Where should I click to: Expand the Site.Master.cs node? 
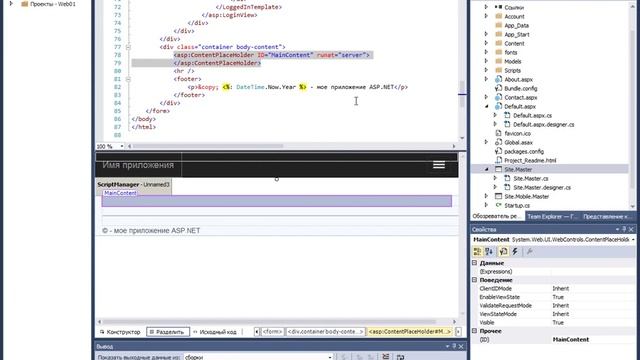pyautogui.click(x=495, y=178)
